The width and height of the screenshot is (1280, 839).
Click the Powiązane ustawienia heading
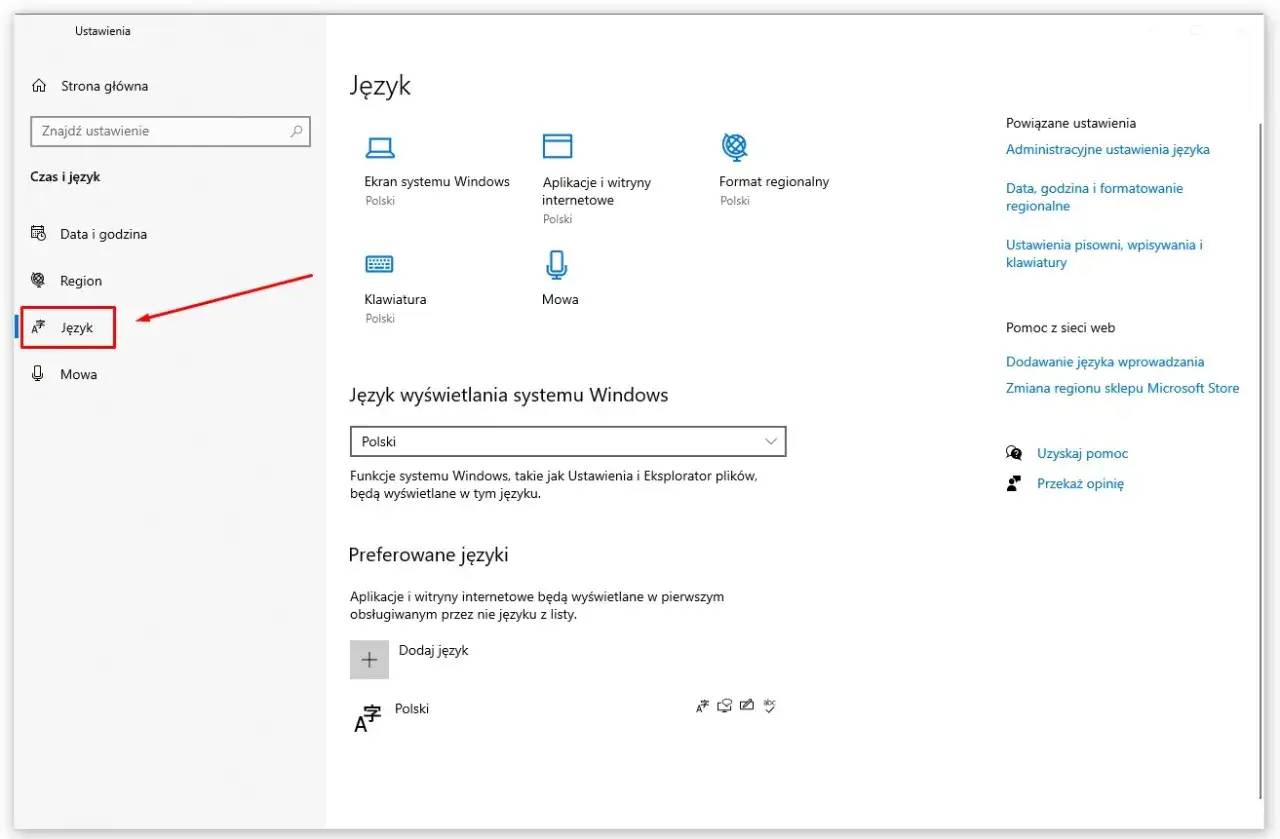1071,123
